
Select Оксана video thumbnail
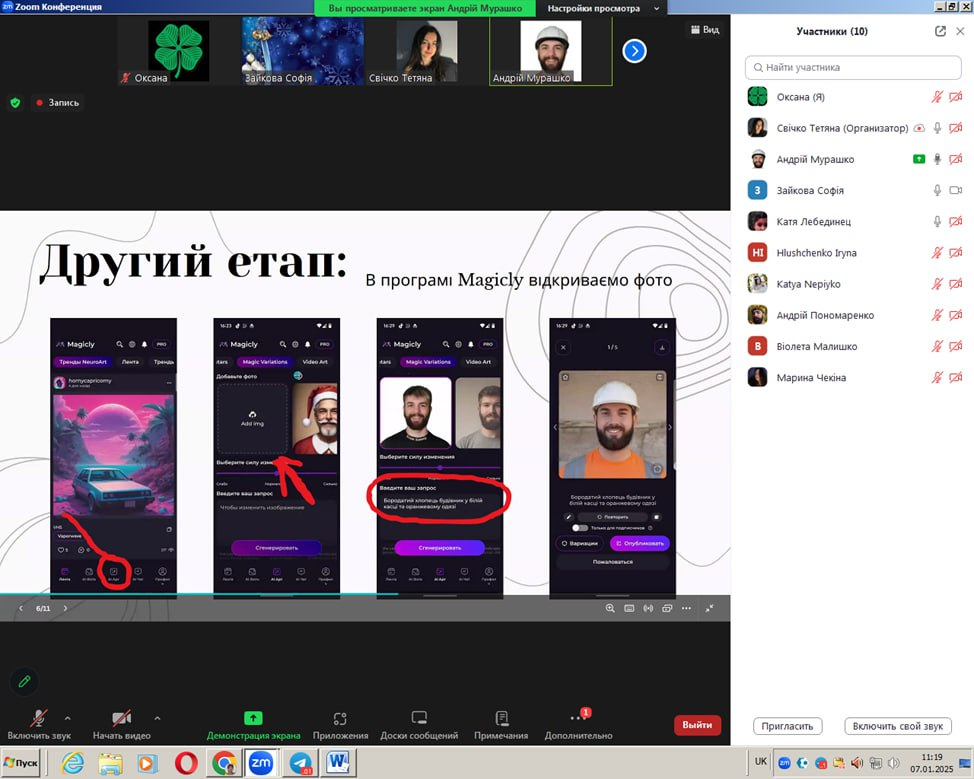tap(179, 51)
